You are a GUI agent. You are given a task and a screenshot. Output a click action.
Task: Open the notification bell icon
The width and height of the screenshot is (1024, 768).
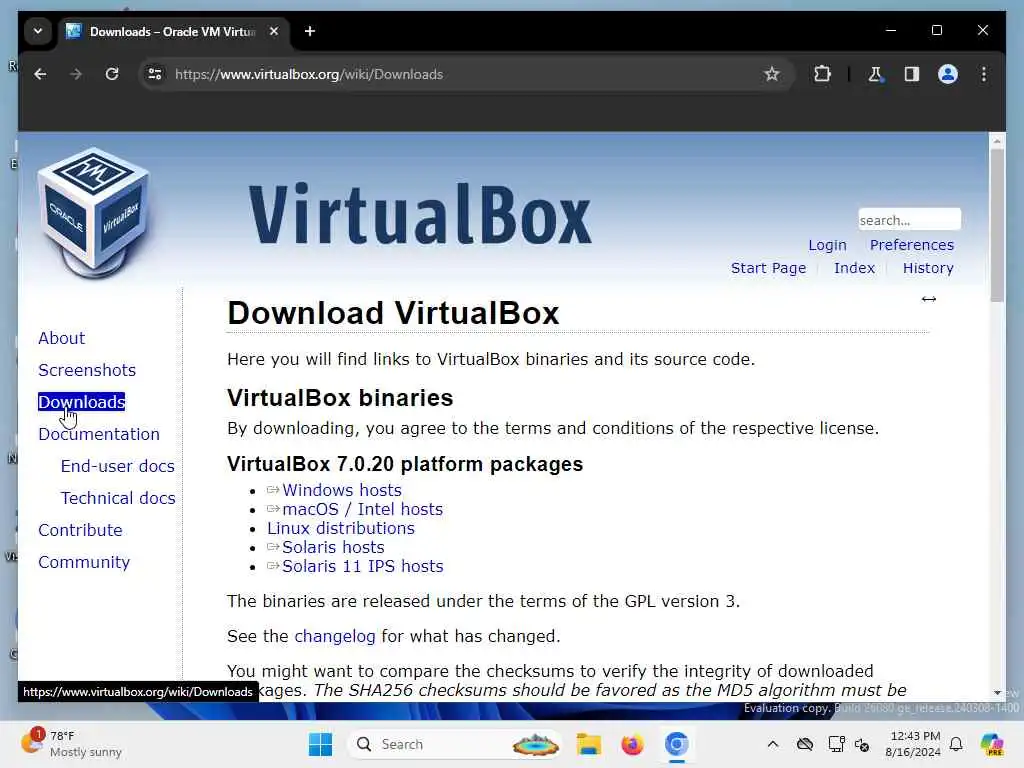[x=956, y=744]
